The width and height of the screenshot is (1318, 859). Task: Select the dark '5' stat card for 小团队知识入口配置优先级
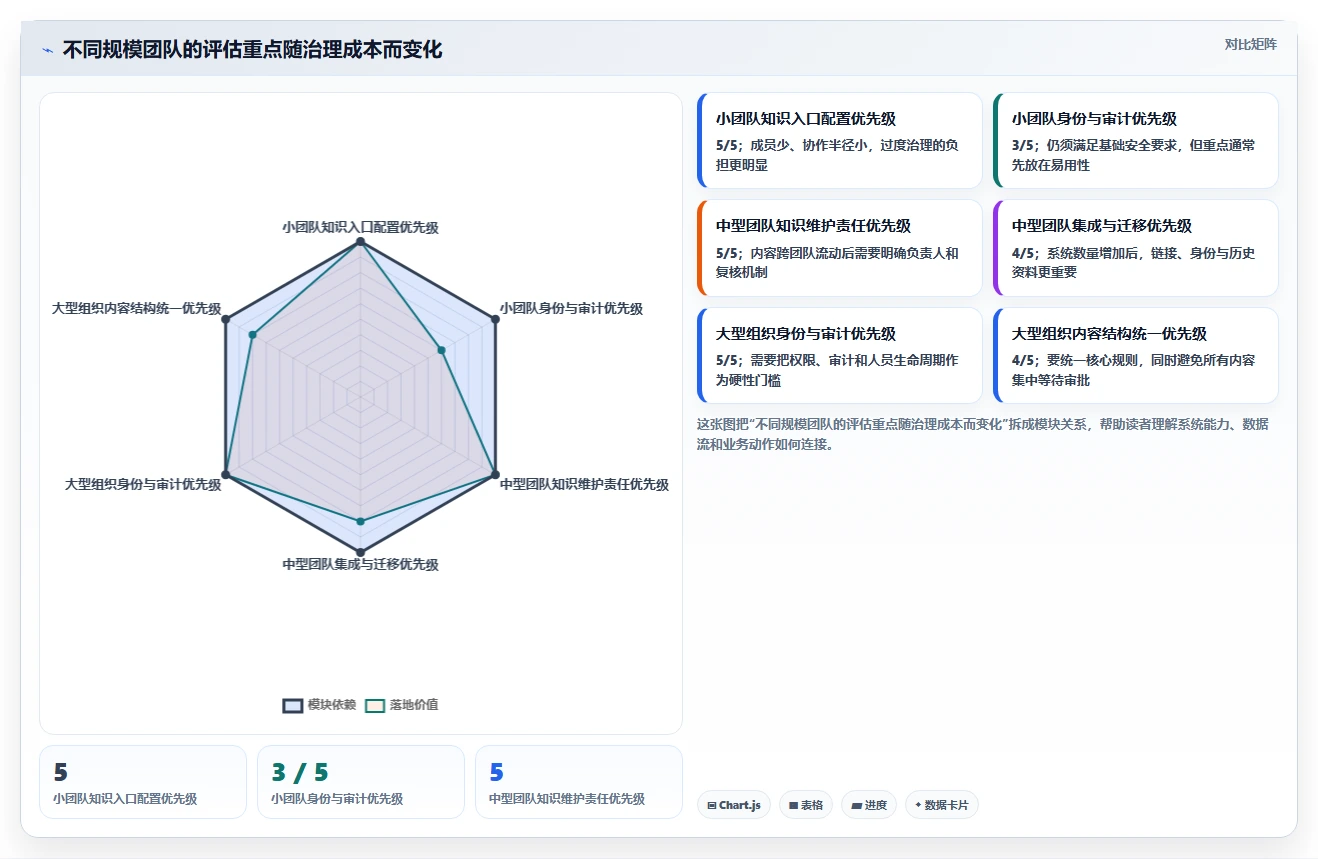(x=143, y=782)
